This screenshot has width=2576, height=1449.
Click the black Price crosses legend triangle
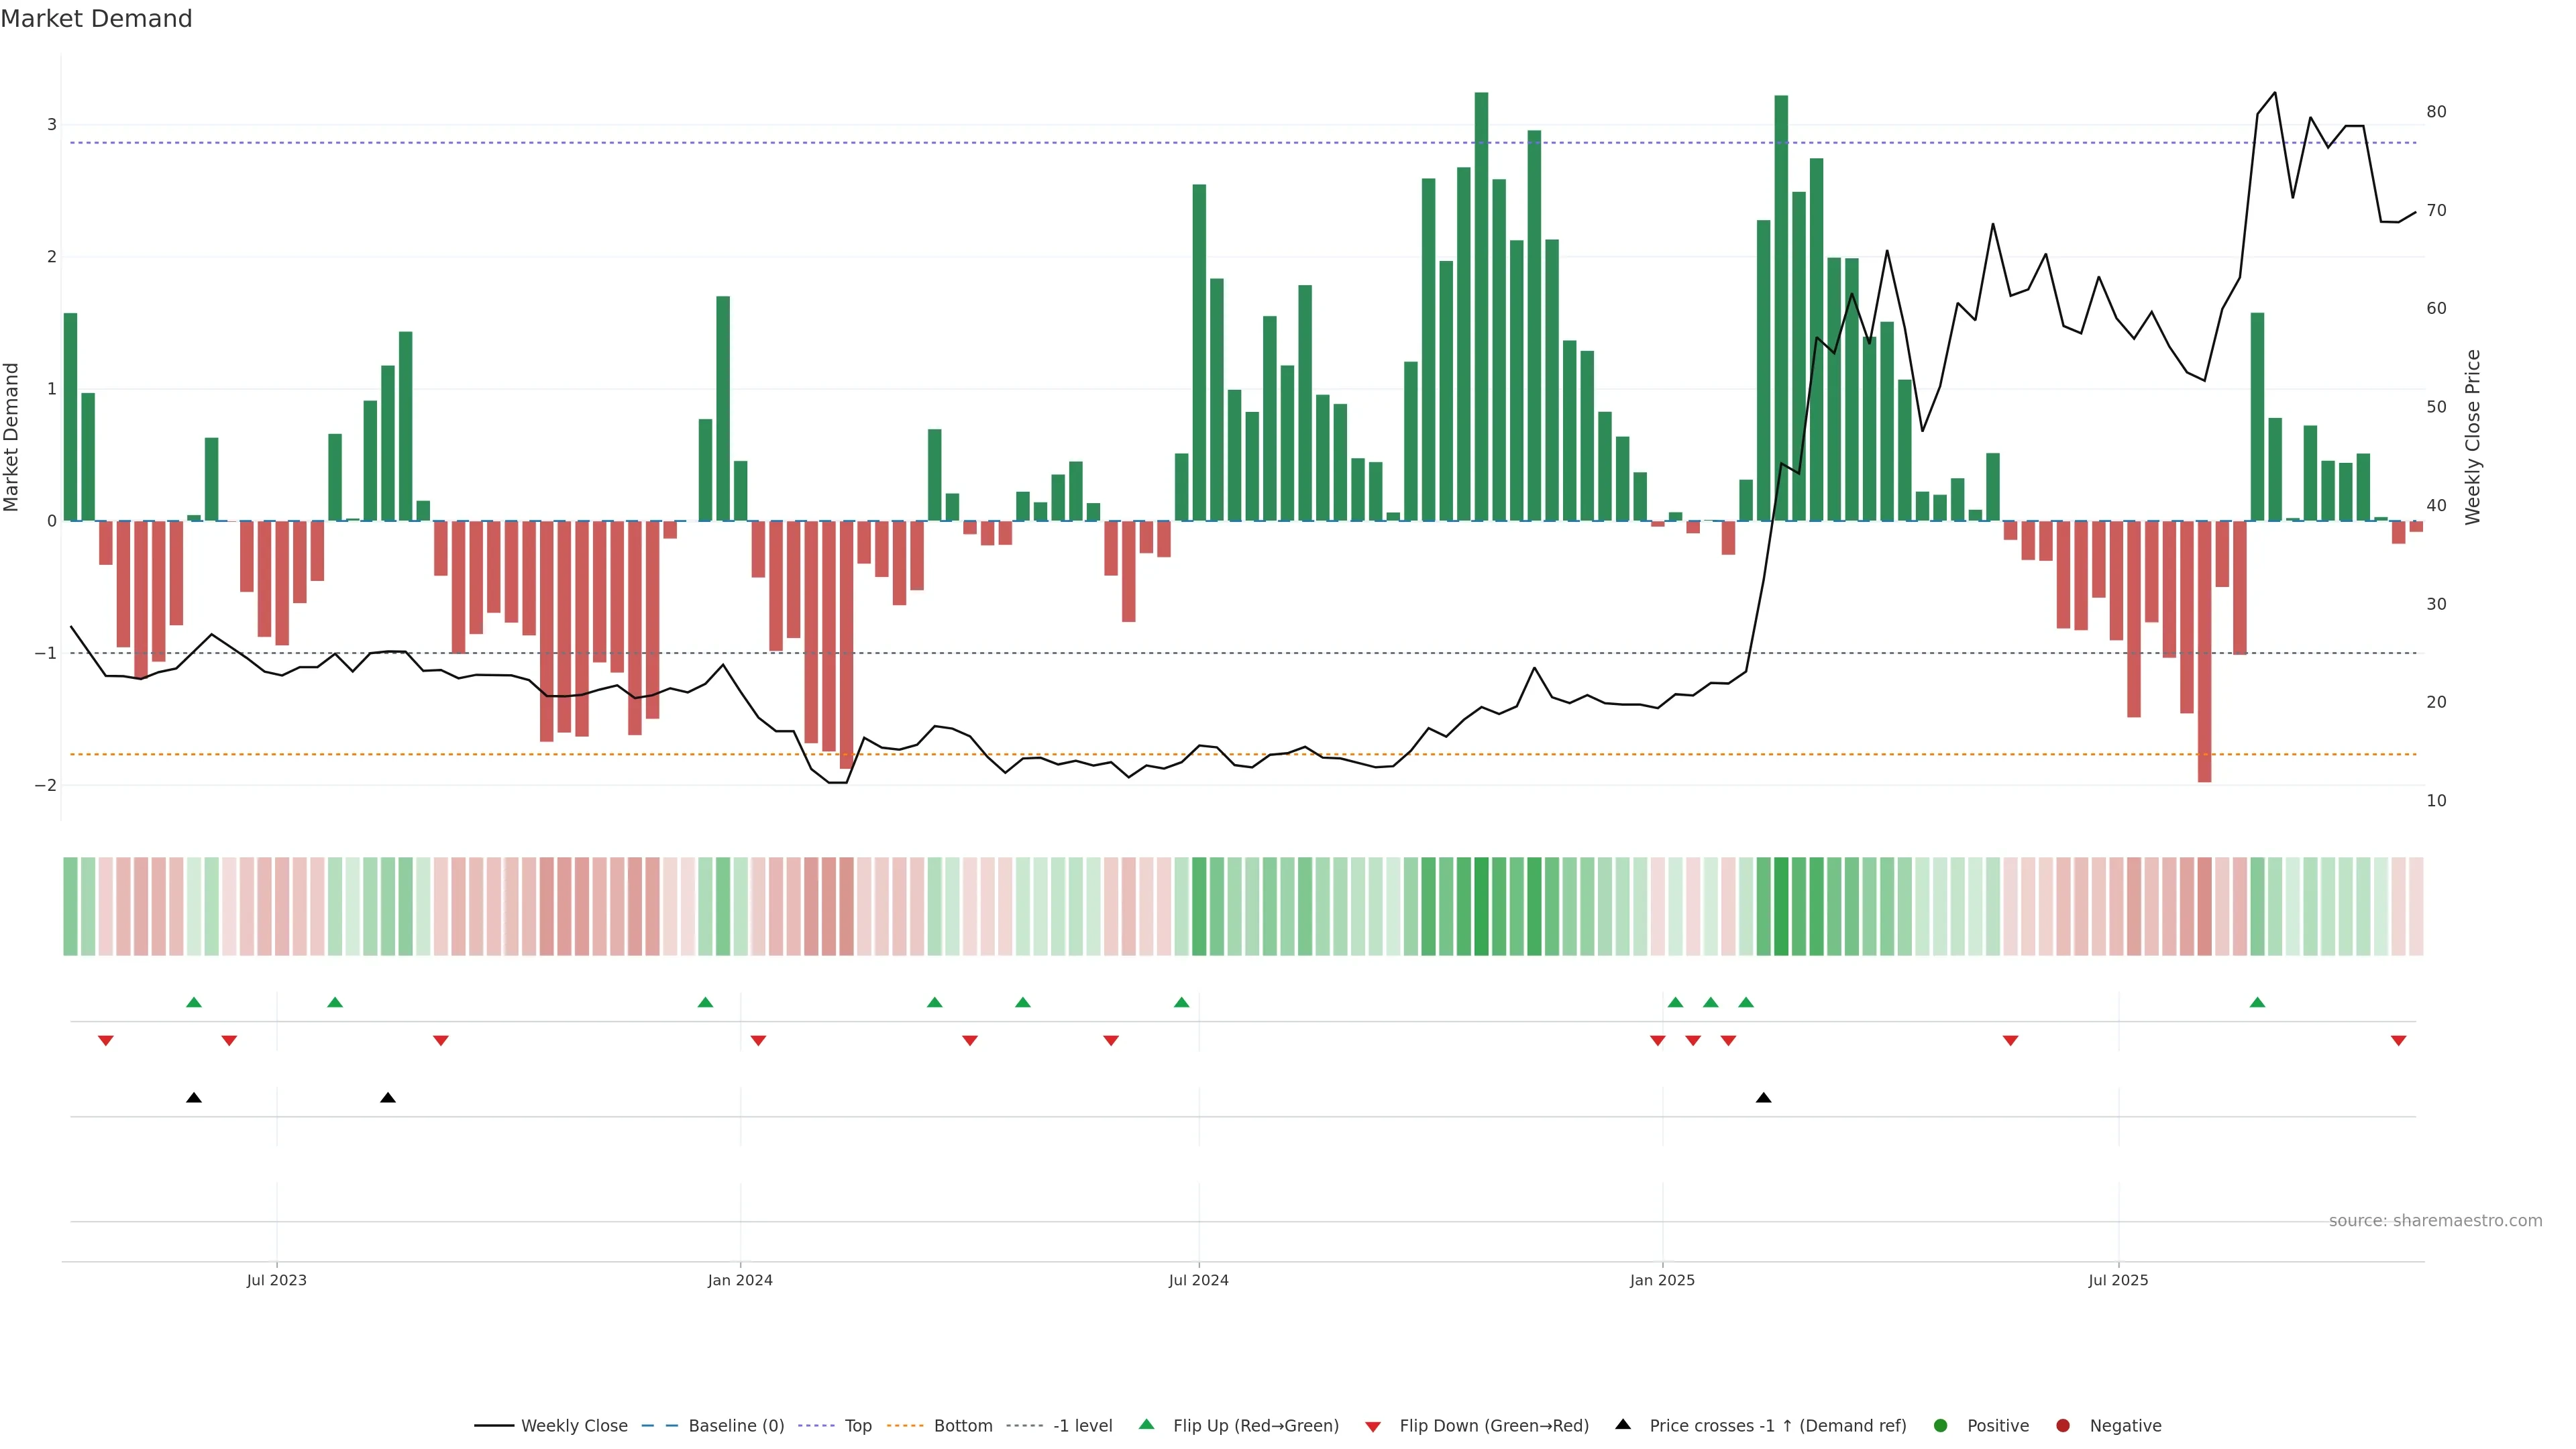coord(1623,1424)
